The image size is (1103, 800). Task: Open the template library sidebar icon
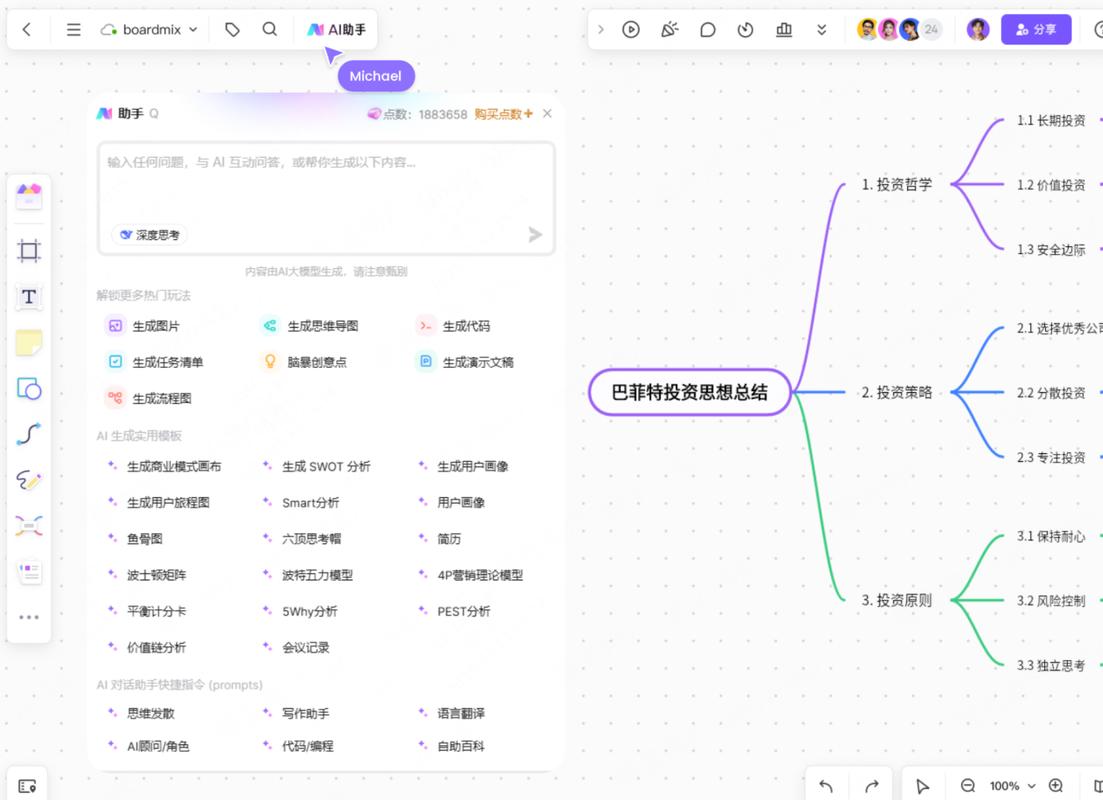coord(29,197)
